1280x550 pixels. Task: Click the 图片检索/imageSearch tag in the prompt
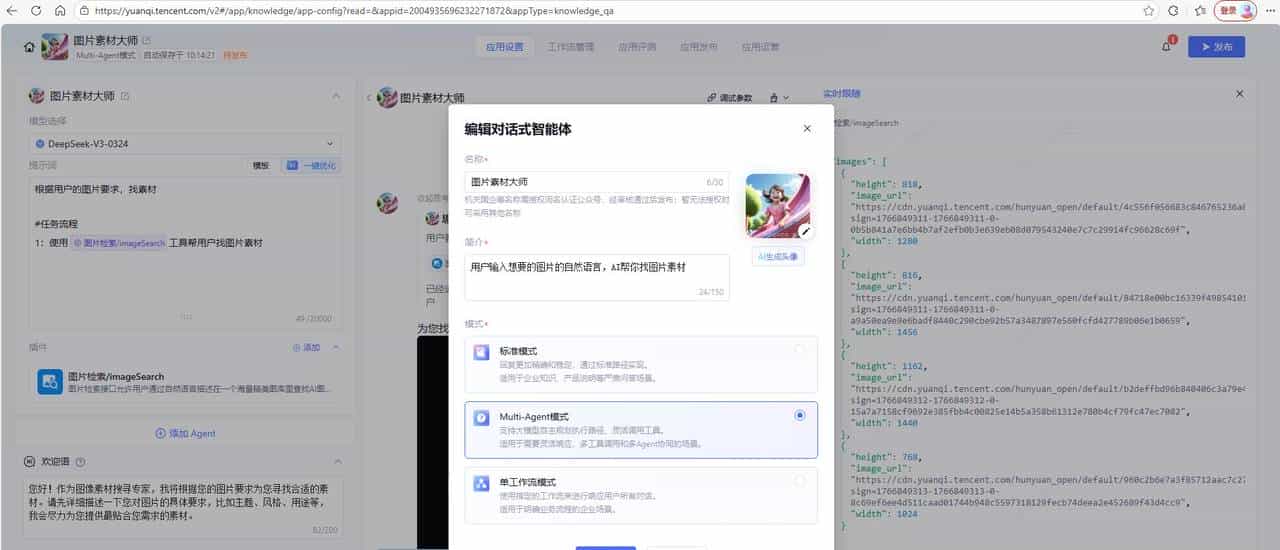(x=120, y=243)
